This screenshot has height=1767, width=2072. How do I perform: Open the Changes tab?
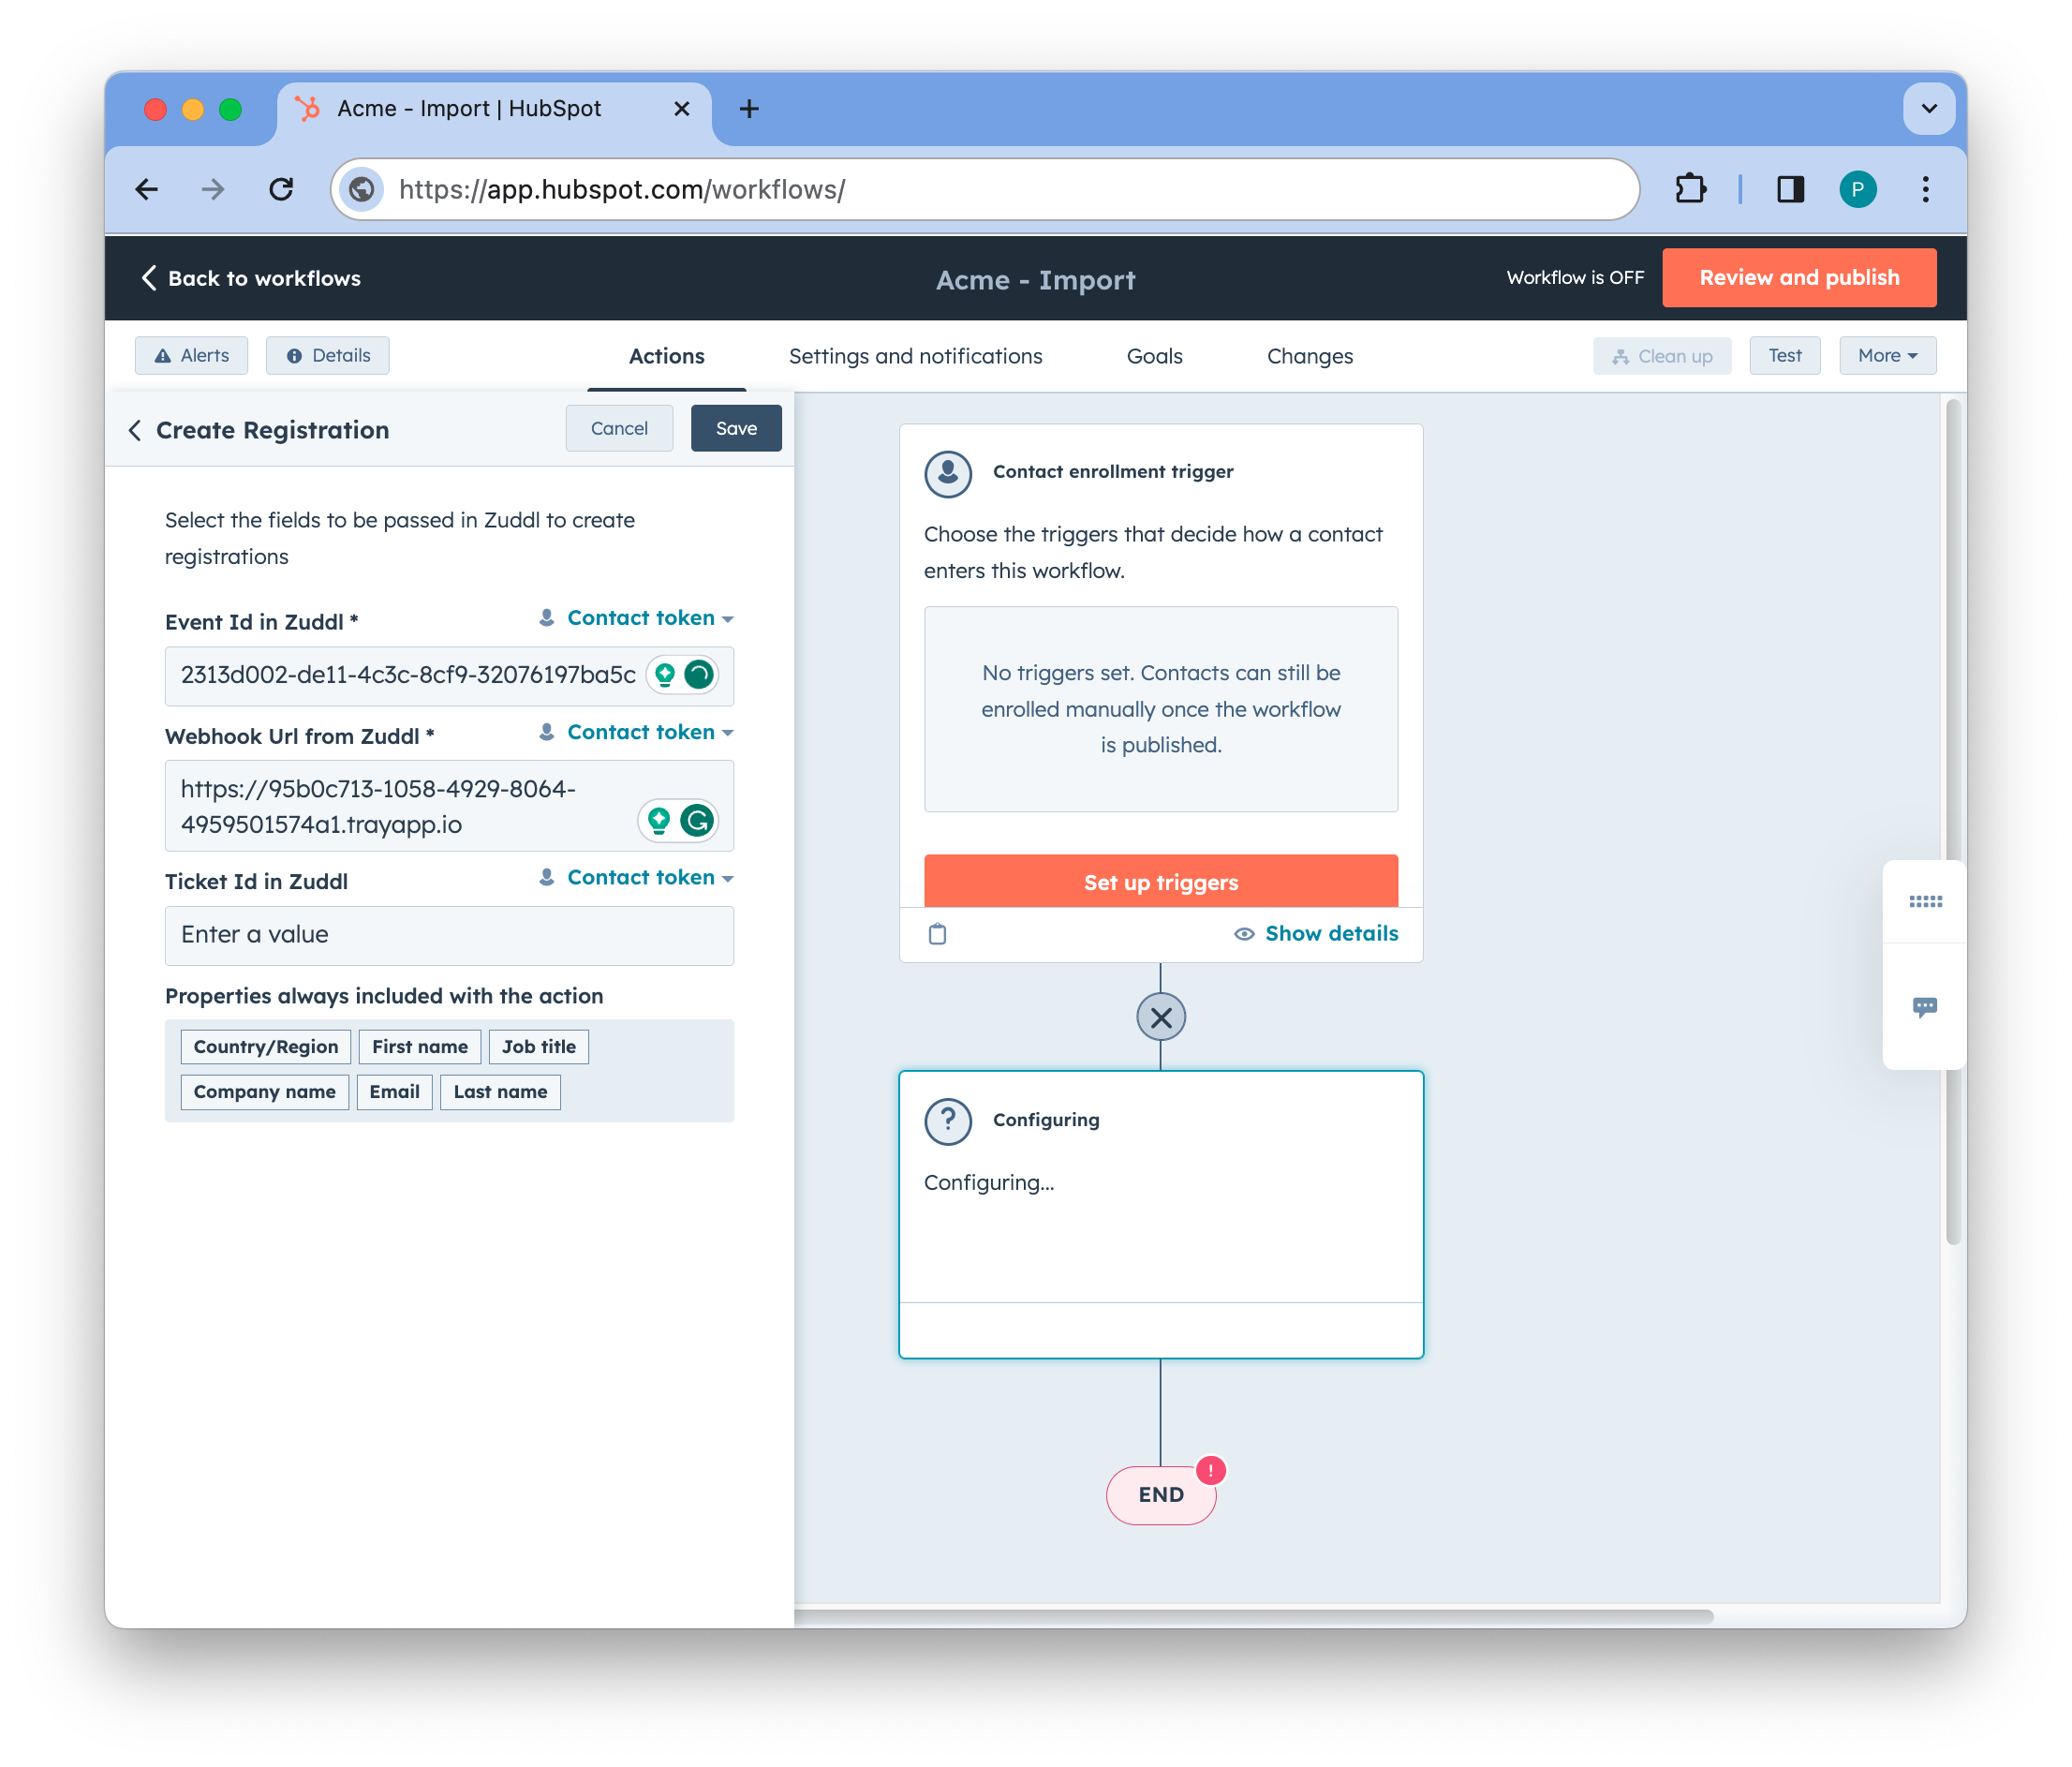(1309, 356)
